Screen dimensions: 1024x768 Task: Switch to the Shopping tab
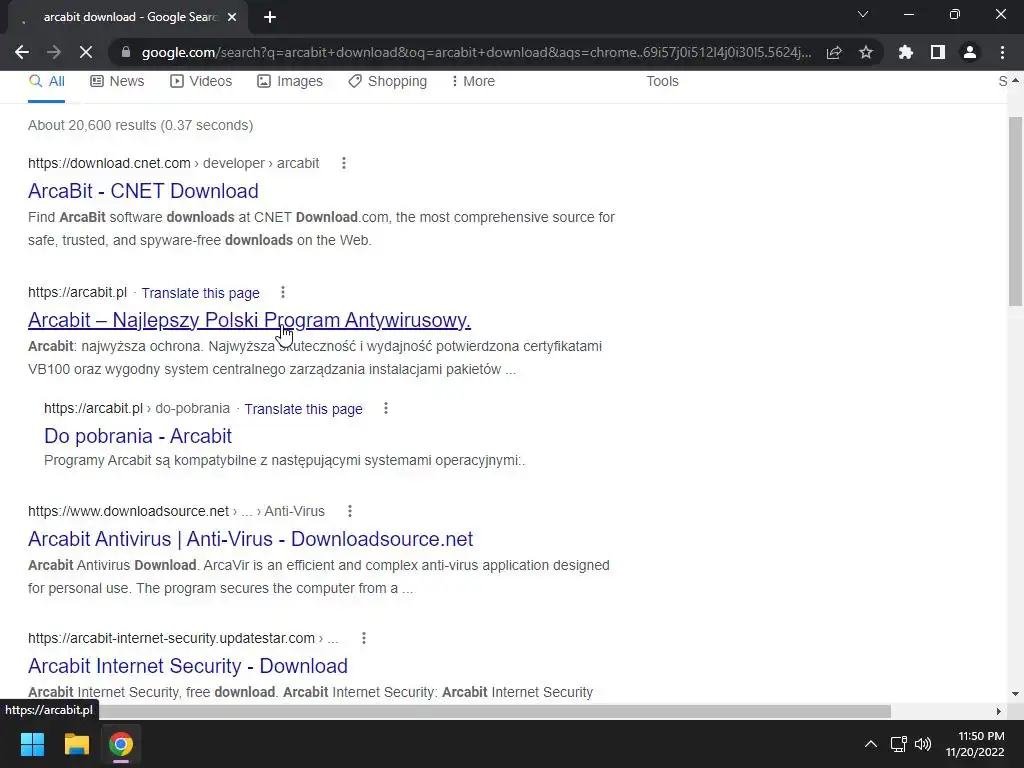click(387, 82)
